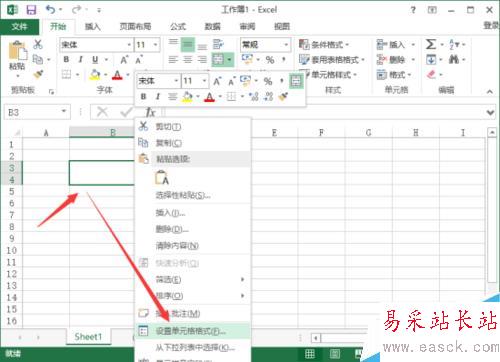Toggle middle vertical align button
The height and width of the screenshot is (362, 500).
click(188, 44)
